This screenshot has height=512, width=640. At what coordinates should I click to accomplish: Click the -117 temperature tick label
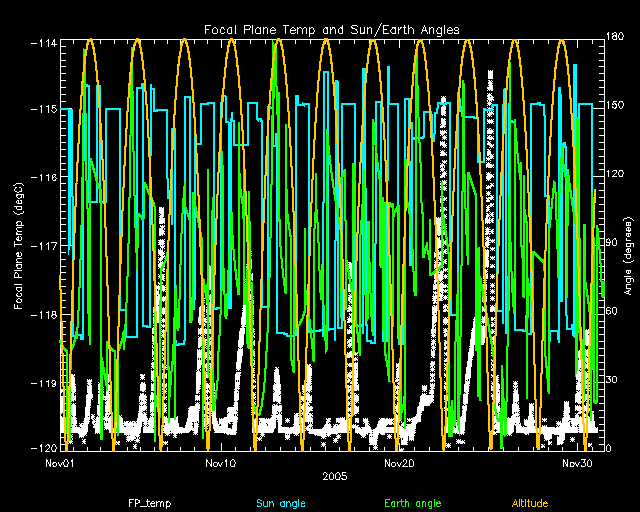42,246
